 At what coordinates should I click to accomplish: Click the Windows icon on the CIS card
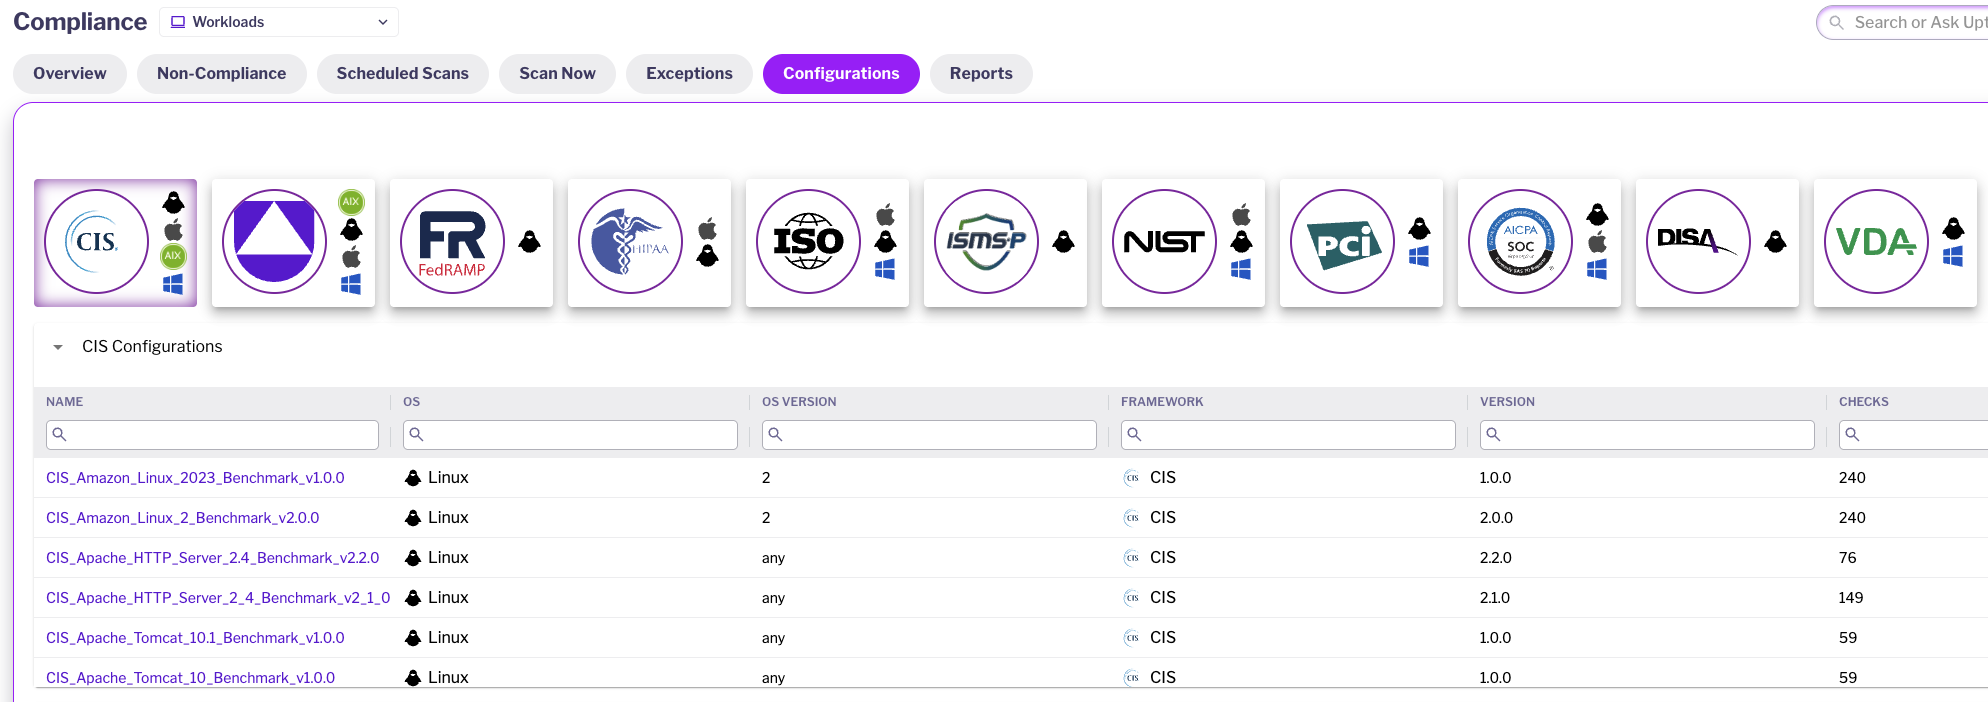173,285
